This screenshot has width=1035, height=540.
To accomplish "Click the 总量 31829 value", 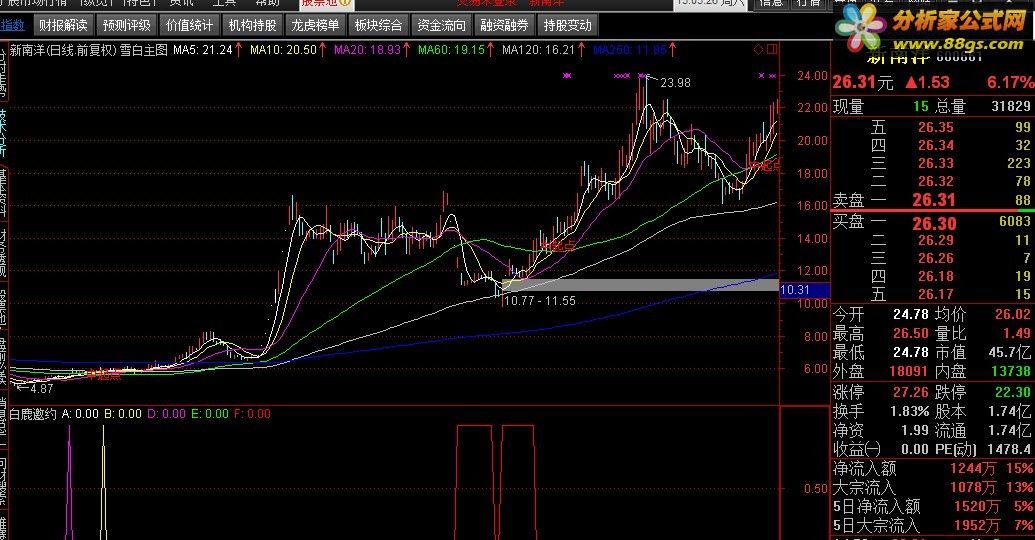I will (x=1011, y=106).
